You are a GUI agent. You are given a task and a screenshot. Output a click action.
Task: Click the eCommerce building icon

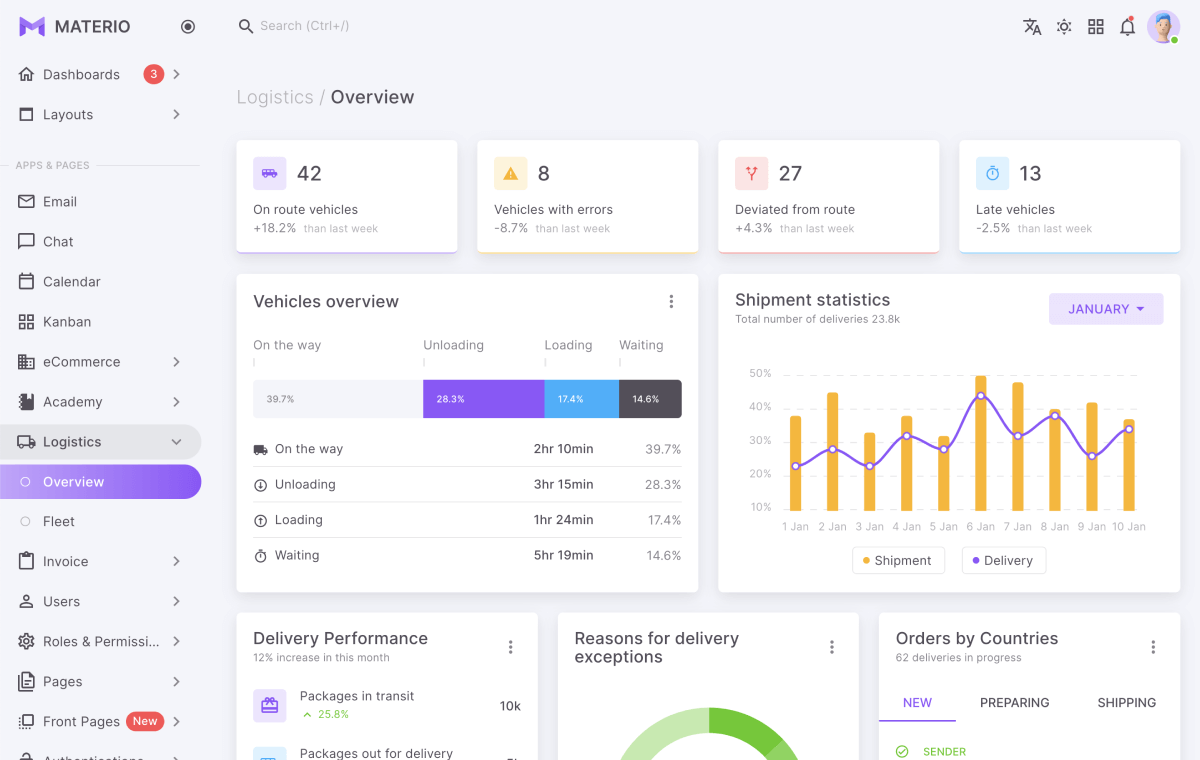pos(26,361)
